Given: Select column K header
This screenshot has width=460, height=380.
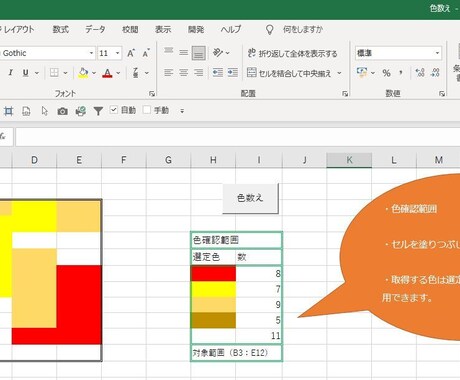Looking at the screenshot, I should point(349,160).
